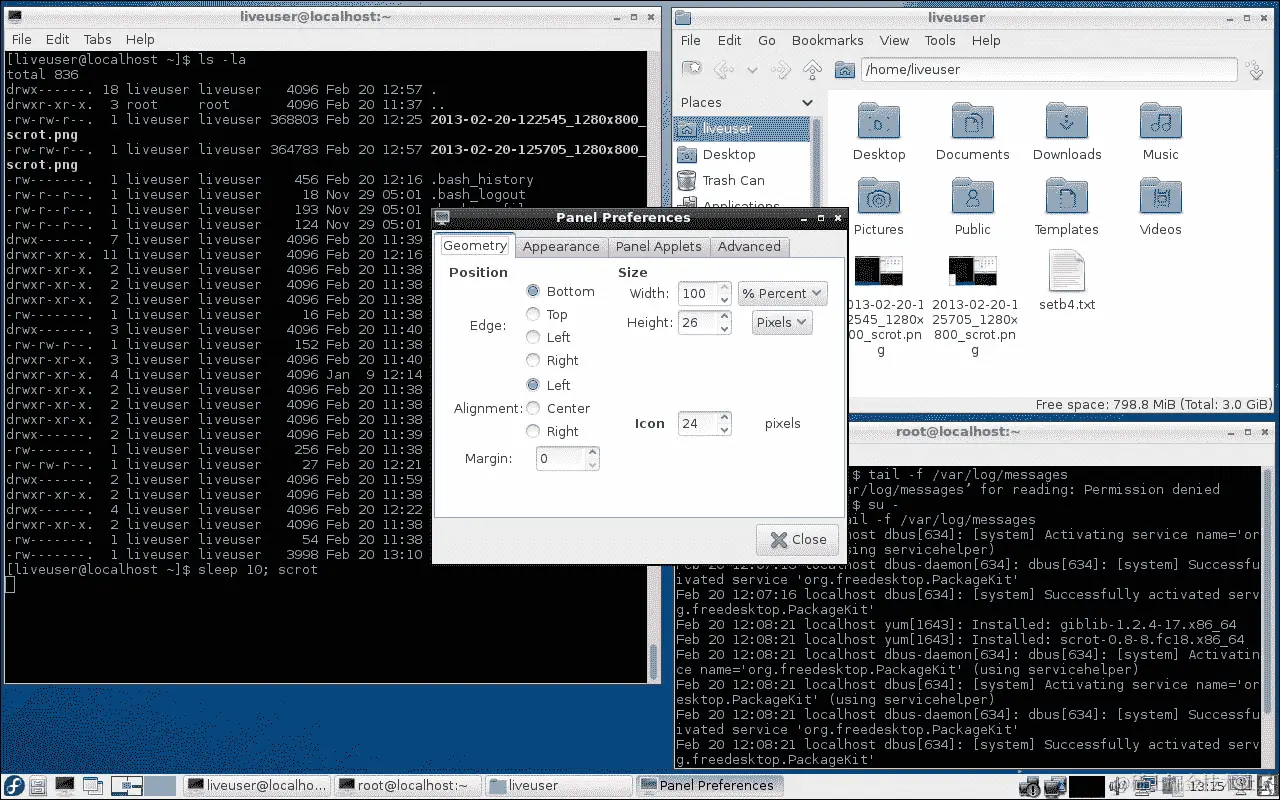Increase Margin value with spinner arrow

tap(593, 453)
